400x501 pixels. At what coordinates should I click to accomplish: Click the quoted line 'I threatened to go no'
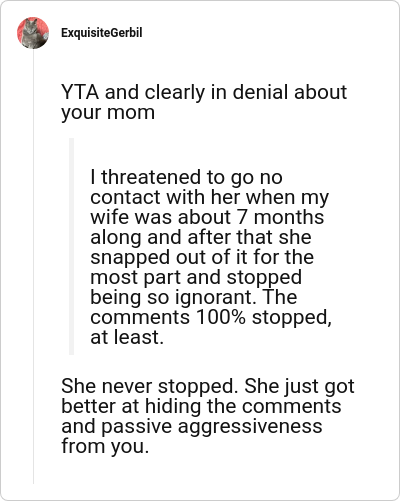click(x=186, y=177)
